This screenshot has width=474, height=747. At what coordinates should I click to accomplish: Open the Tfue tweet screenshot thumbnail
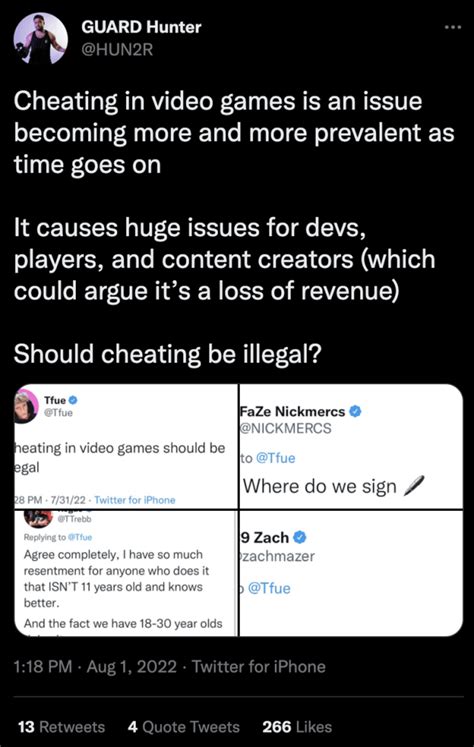126,446
